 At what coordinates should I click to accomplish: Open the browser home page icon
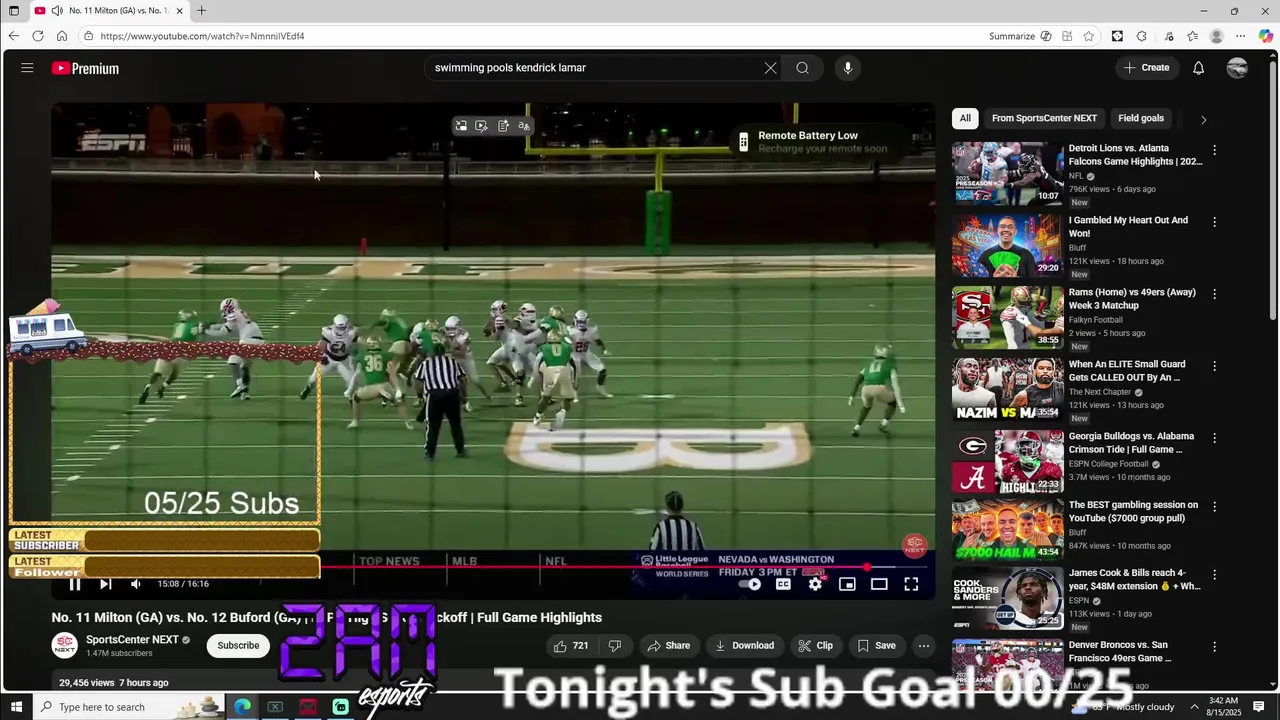(x=62, y=36)
